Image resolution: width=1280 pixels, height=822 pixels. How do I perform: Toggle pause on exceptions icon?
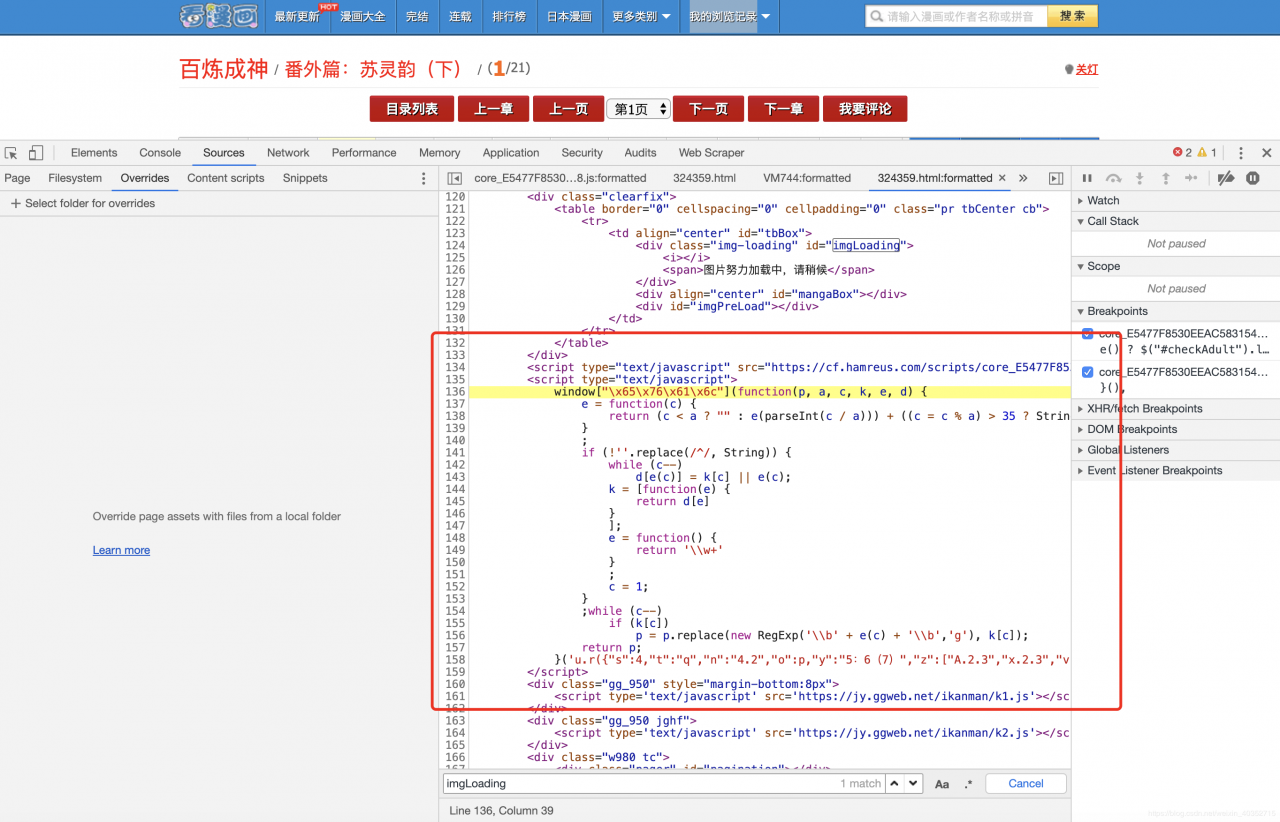[1253, 178]
